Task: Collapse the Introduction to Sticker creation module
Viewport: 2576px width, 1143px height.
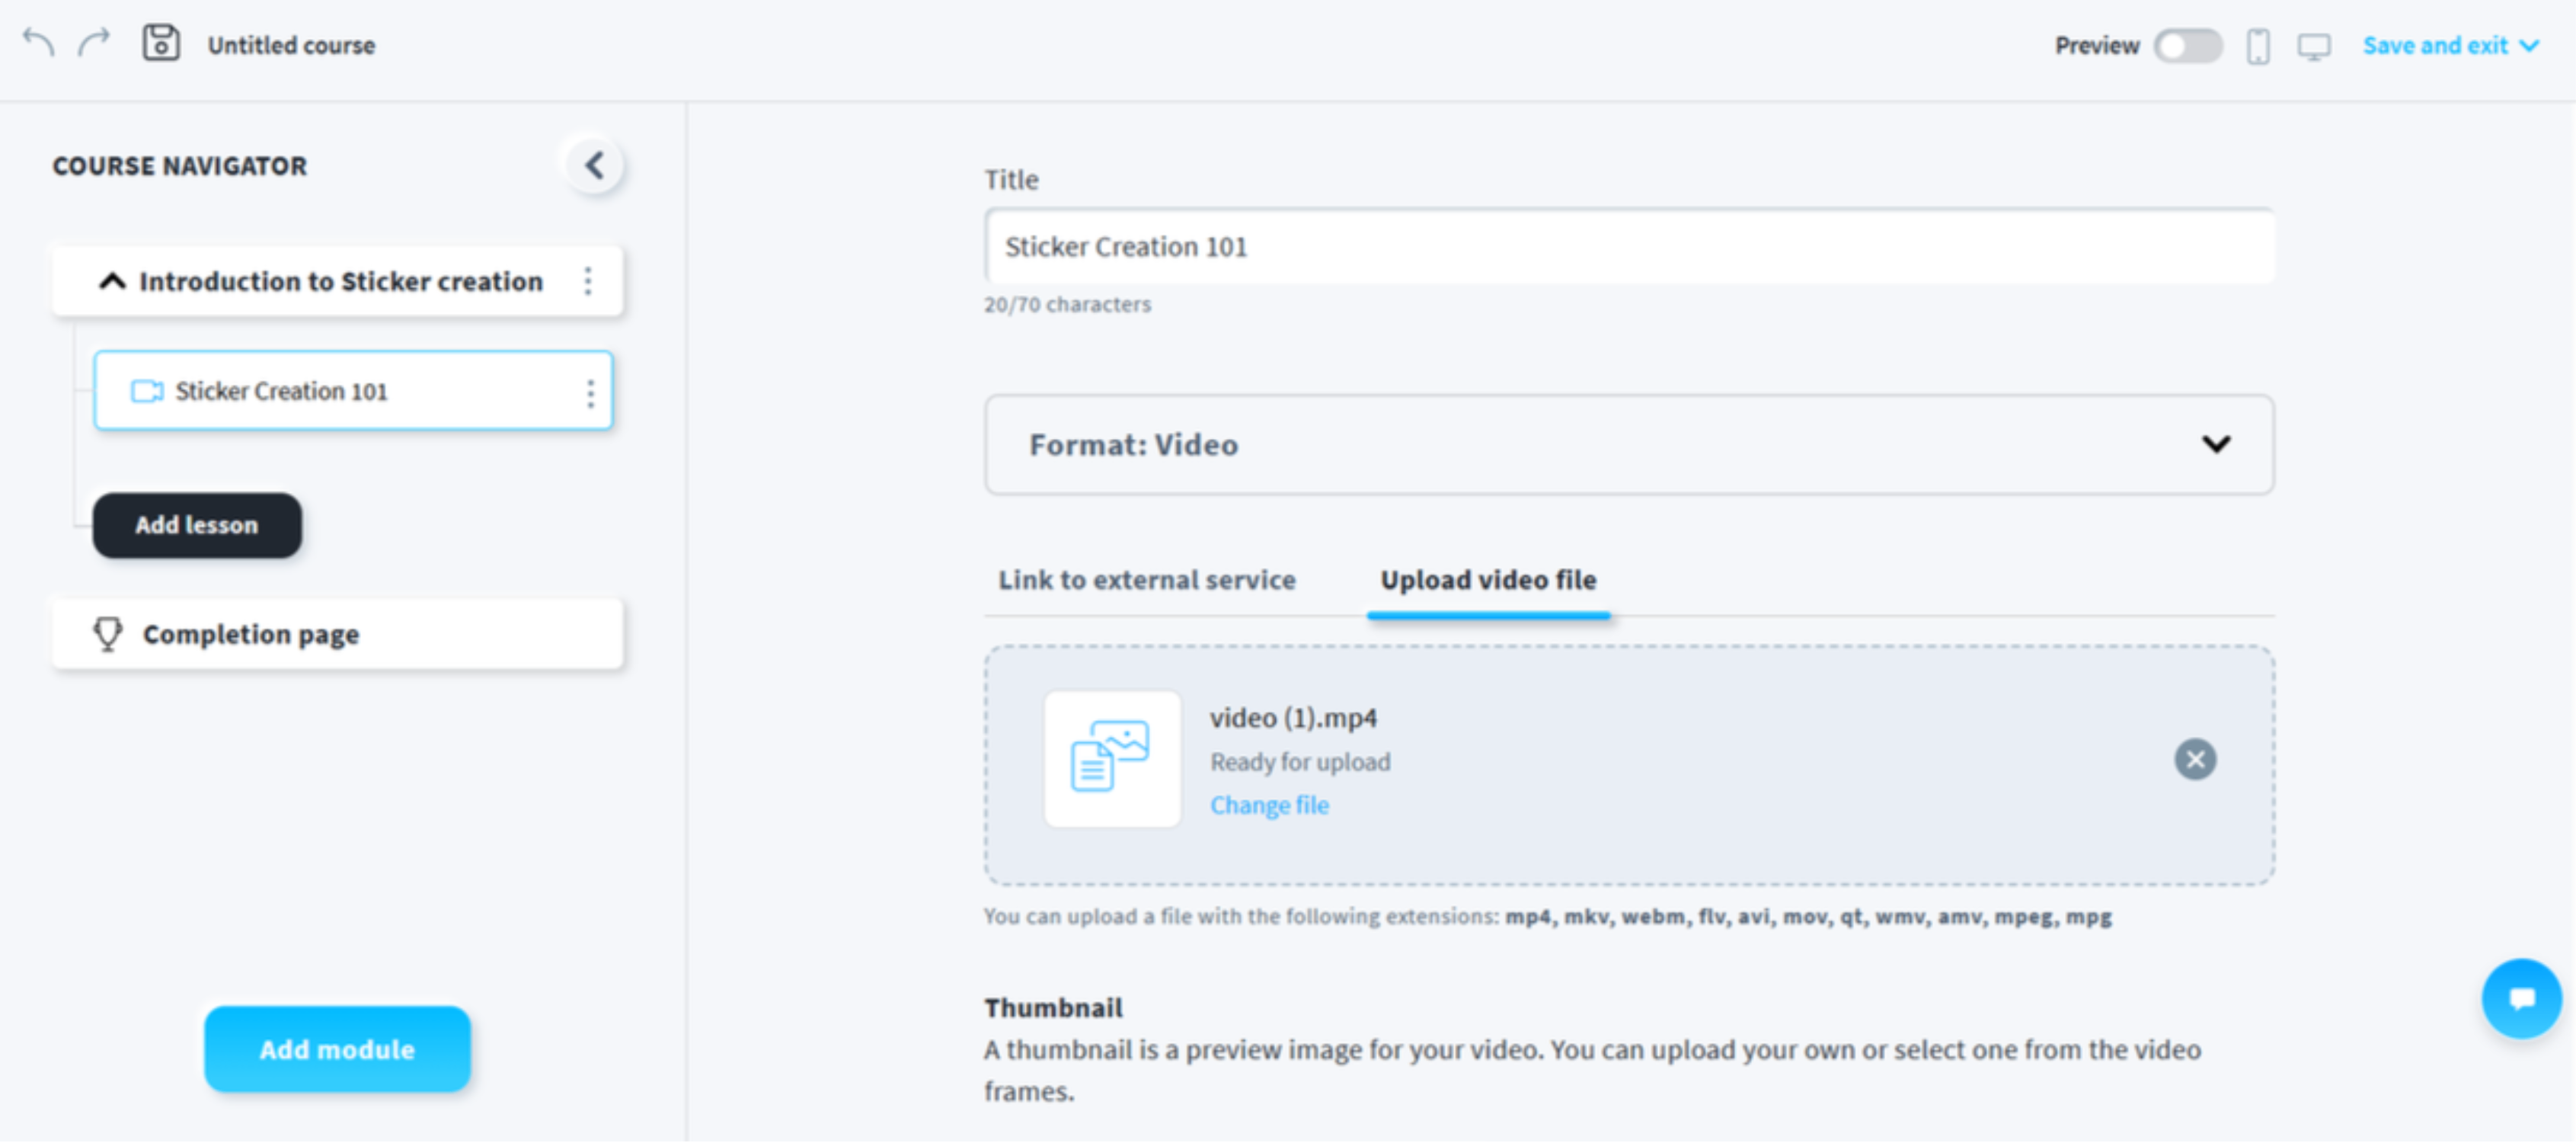Action: coord(111,281)
